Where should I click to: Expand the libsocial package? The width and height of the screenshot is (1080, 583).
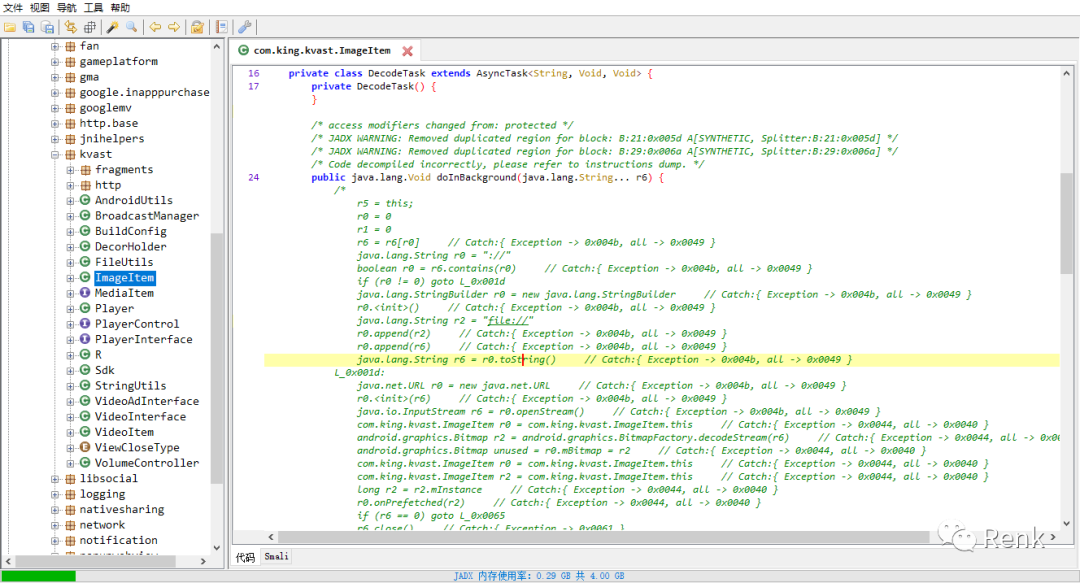tap(55, 479)
